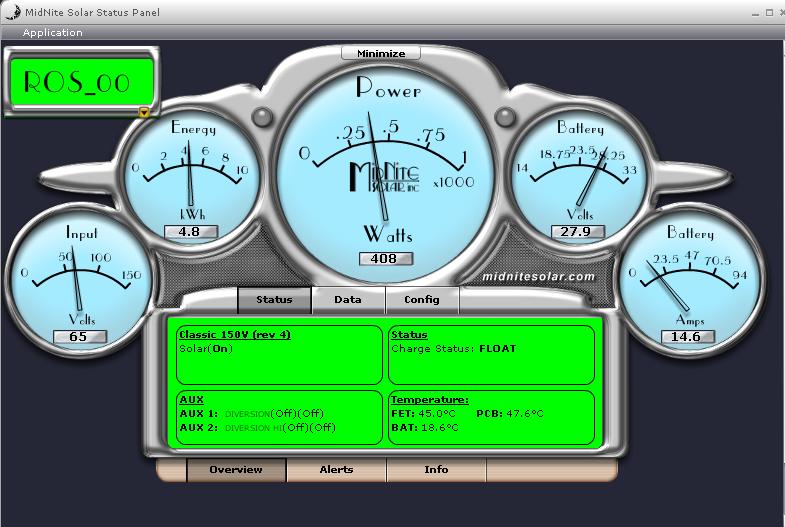Maximize the Status Panel window
The image size is (785, 527).
pos(769,13)
